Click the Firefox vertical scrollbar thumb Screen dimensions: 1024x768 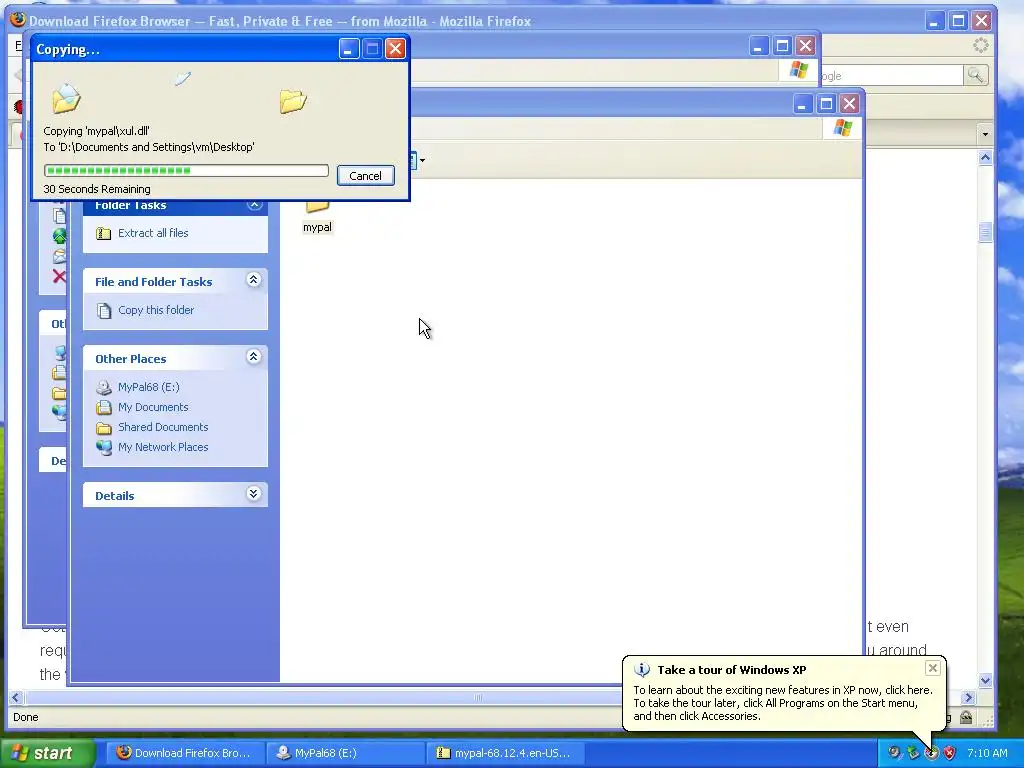coord(985,232)
